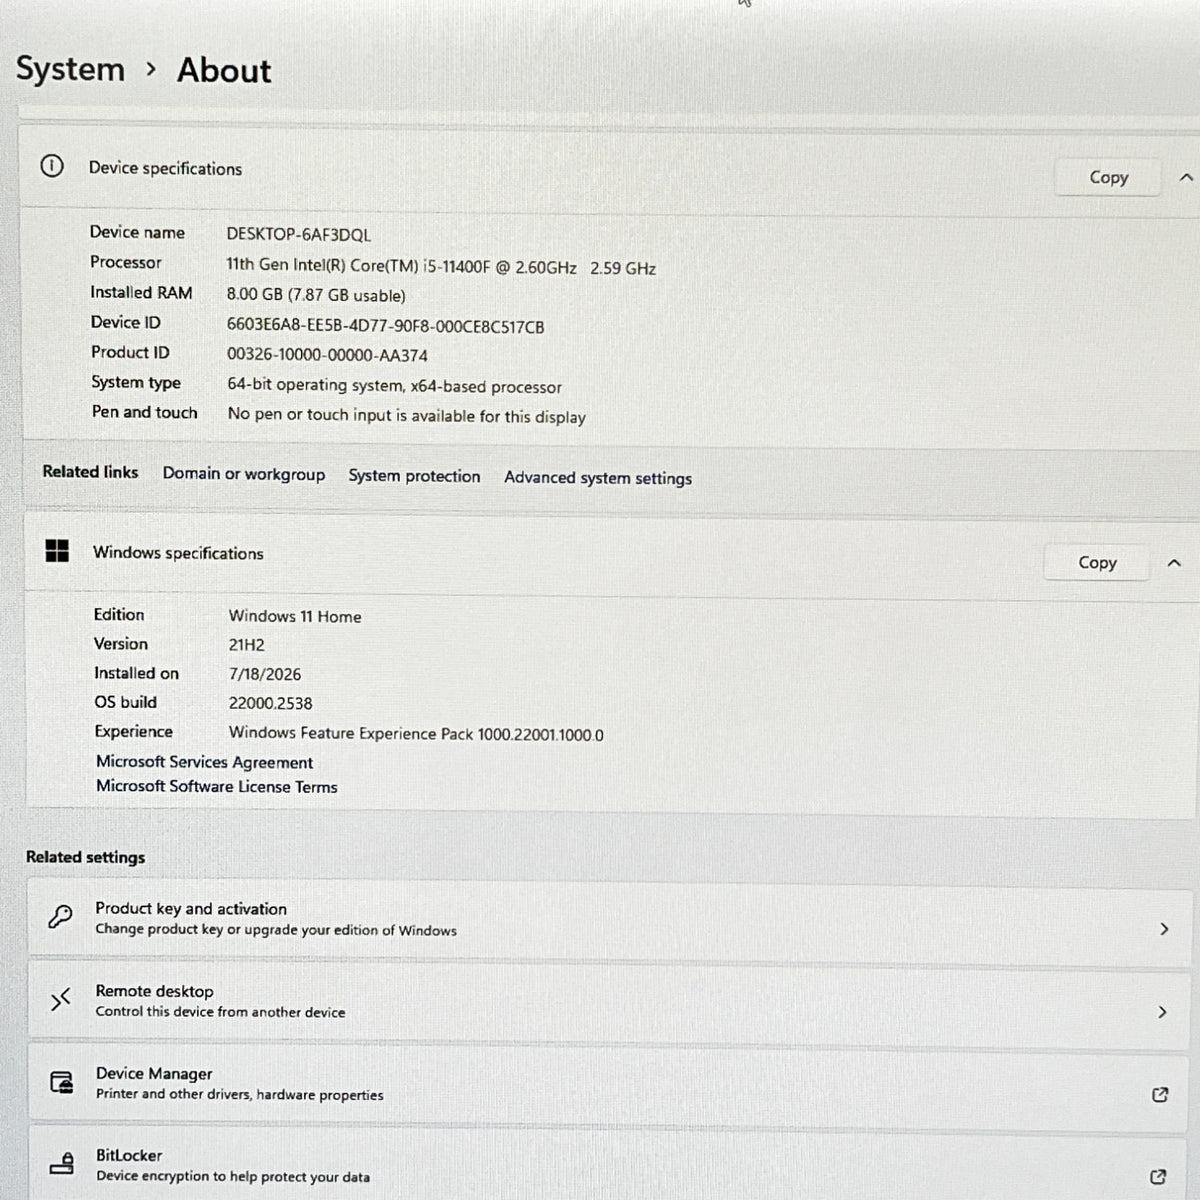The height and width of the screenshot is (1200, 1200).
Task: Click Product ID 00326-10000-00000-AA374
Action: tap(327, 355)
